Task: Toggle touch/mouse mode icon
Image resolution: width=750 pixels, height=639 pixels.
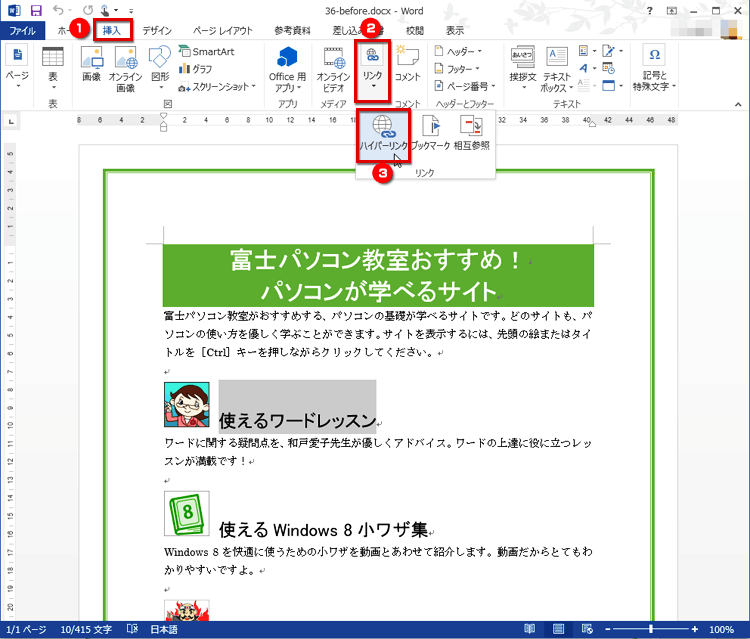Action: (105, 10)
